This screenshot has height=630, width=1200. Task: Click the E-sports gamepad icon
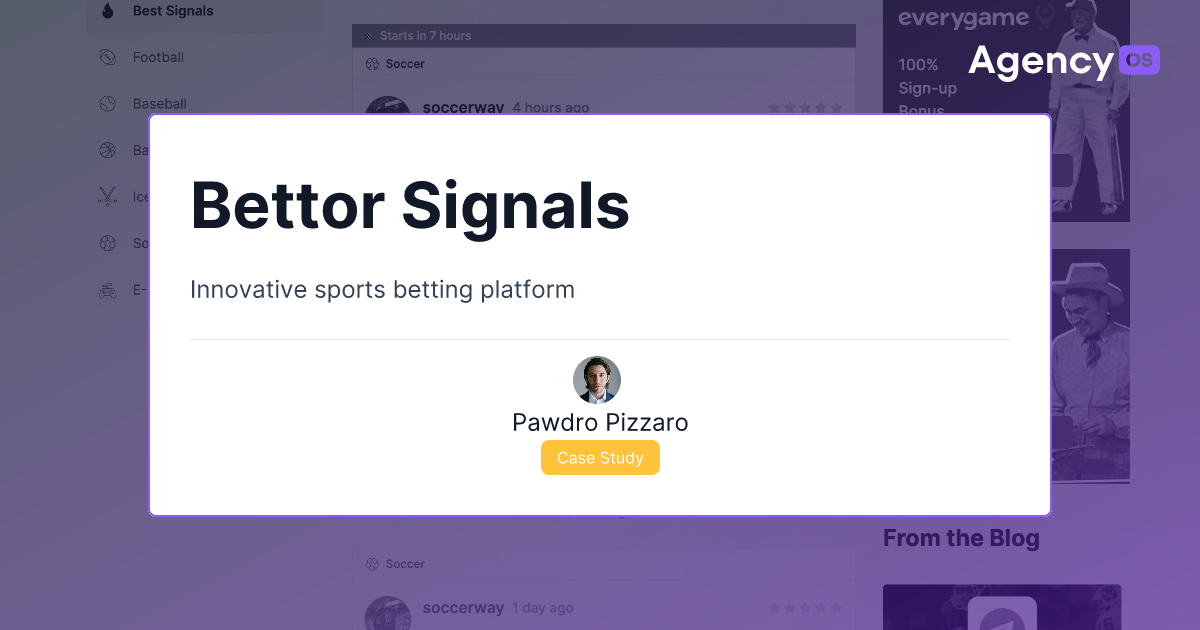click(107, 289)
